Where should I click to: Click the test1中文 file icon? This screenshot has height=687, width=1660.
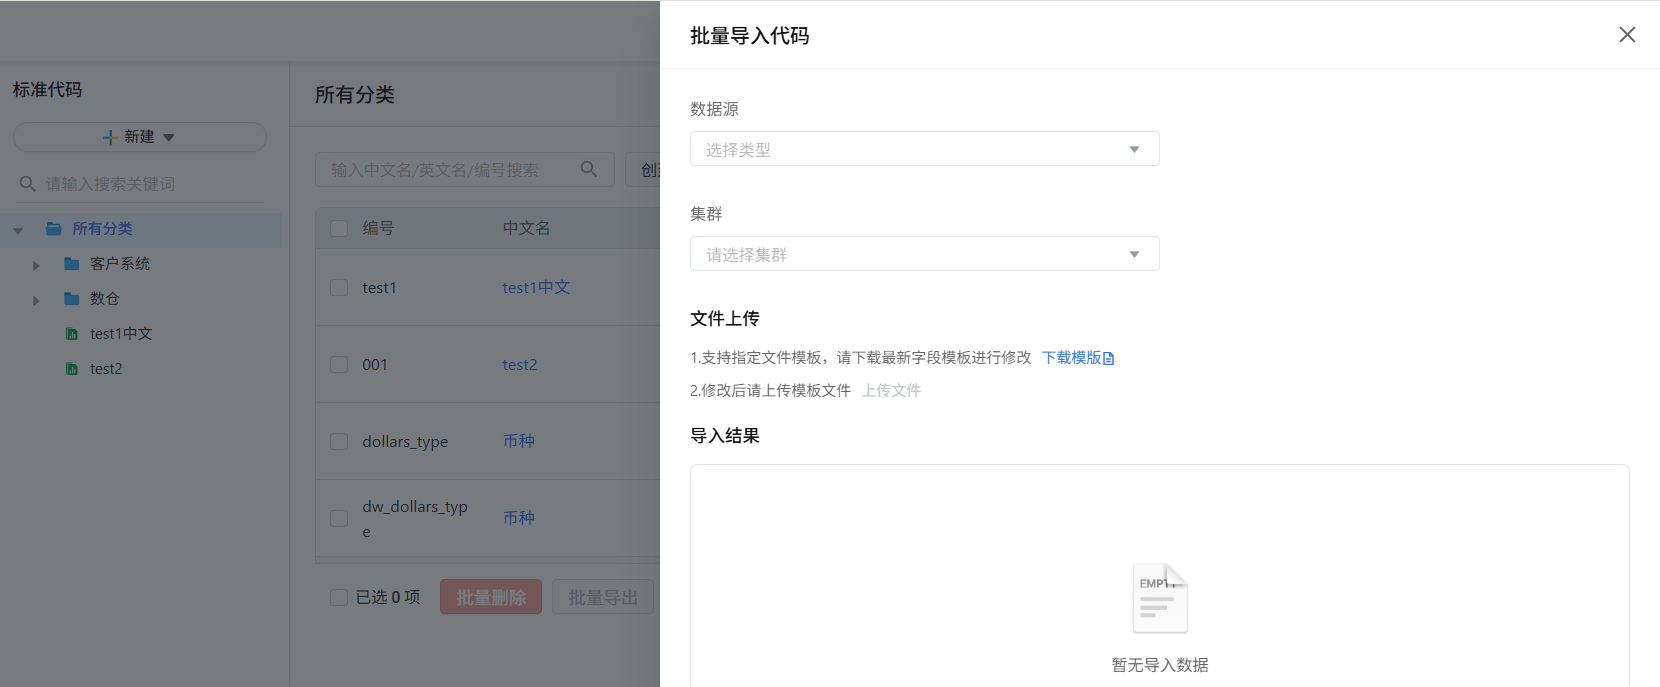[72, 334]
